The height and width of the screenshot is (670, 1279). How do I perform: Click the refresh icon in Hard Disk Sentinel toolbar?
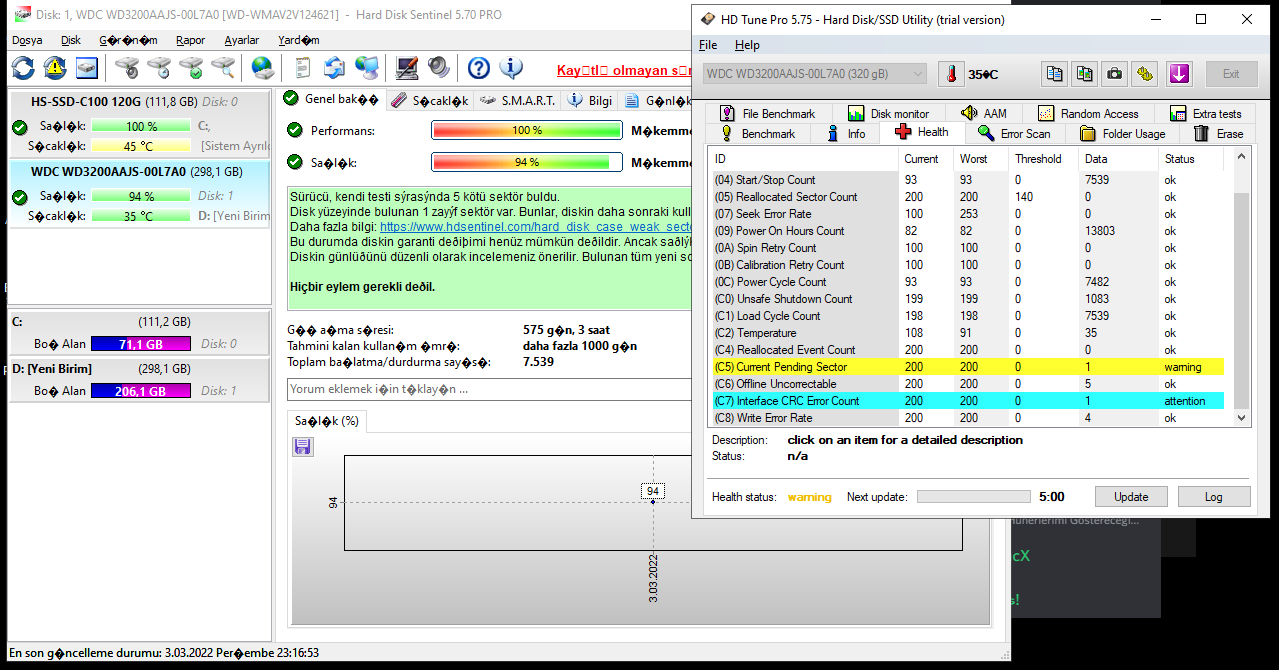pos(22,68)
